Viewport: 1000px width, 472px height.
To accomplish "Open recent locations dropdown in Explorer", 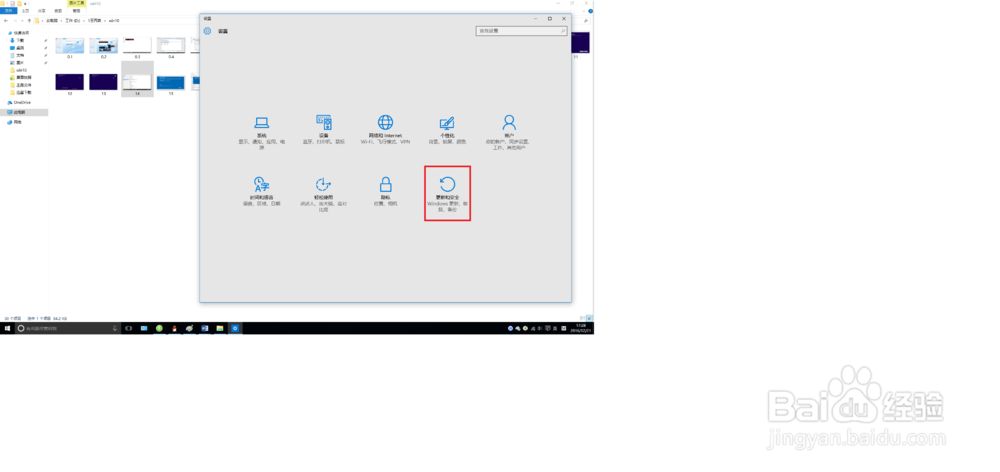I will [x=22, y=20].
